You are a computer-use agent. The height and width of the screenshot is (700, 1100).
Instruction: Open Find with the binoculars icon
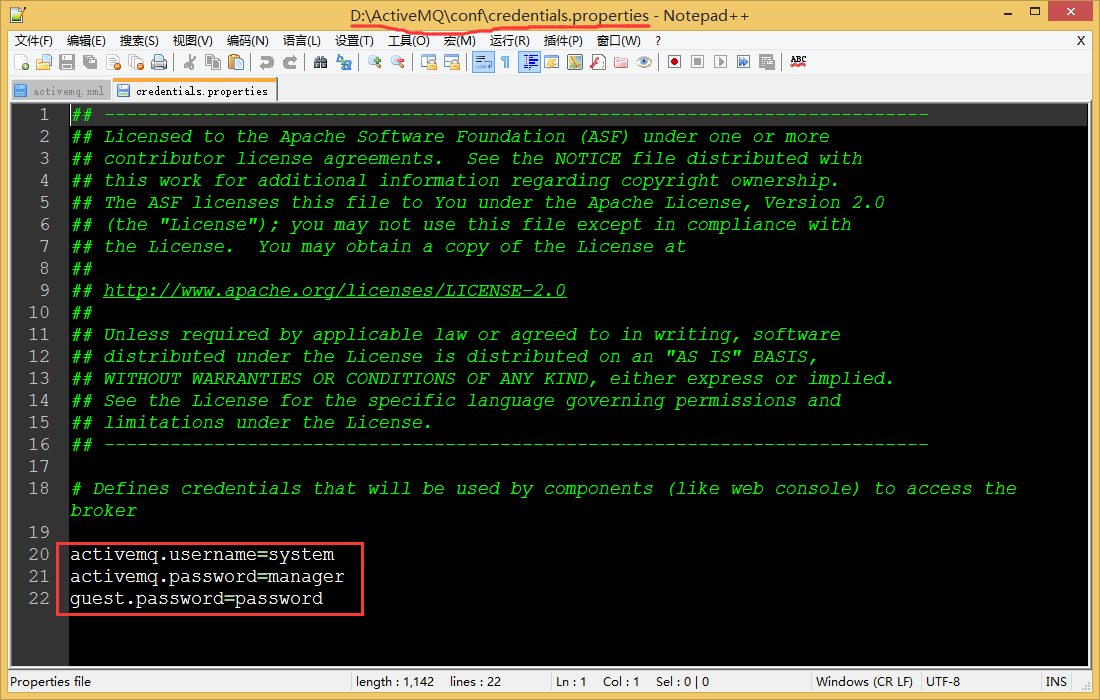tap(320, 62)
